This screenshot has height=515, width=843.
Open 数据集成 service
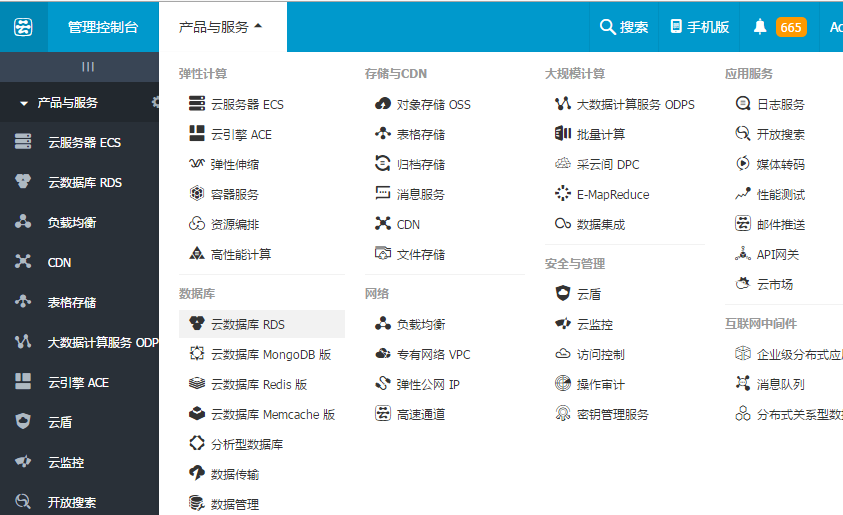click(601, 225)
